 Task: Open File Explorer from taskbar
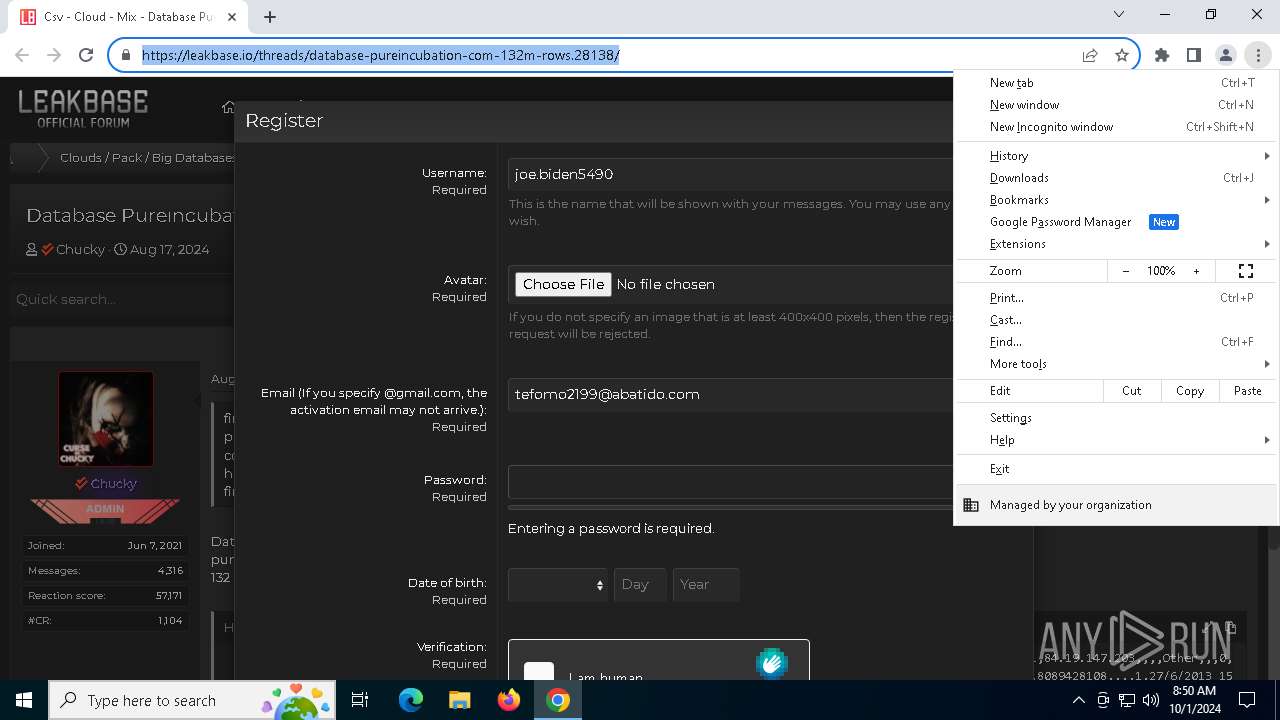pyautogui.click(x=460, y=700)
